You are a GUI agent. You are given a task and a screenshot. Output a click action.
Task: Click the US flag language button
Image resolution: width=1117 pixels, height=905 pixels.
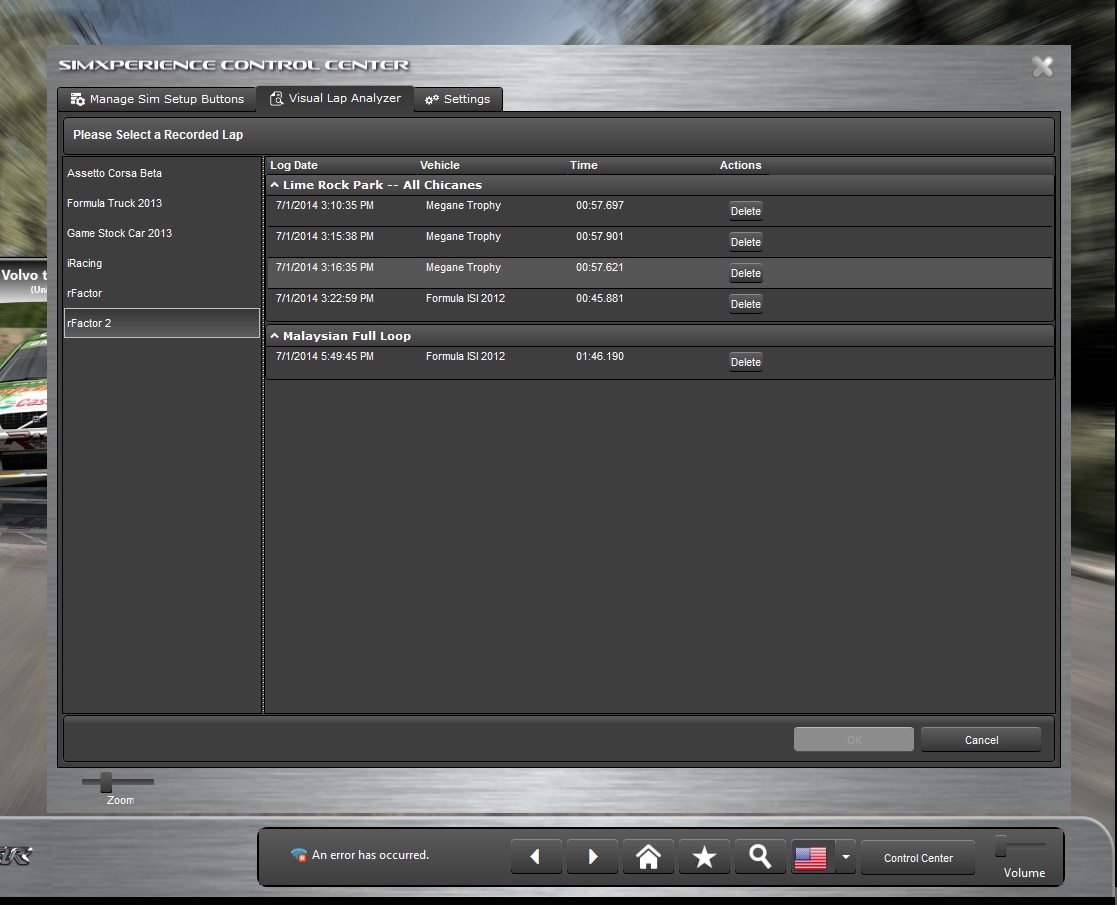[x=811, y=857]
